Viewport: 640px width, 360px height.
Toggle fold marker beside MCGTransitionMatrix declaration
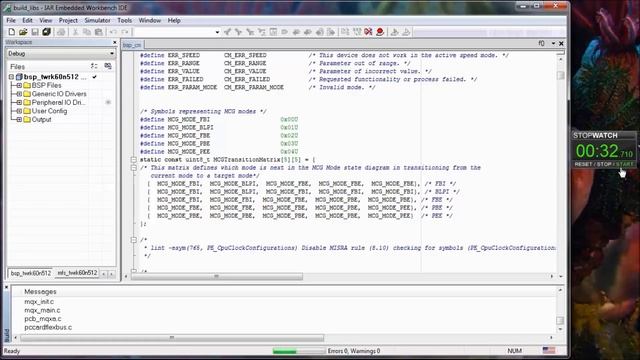point(133,160)
